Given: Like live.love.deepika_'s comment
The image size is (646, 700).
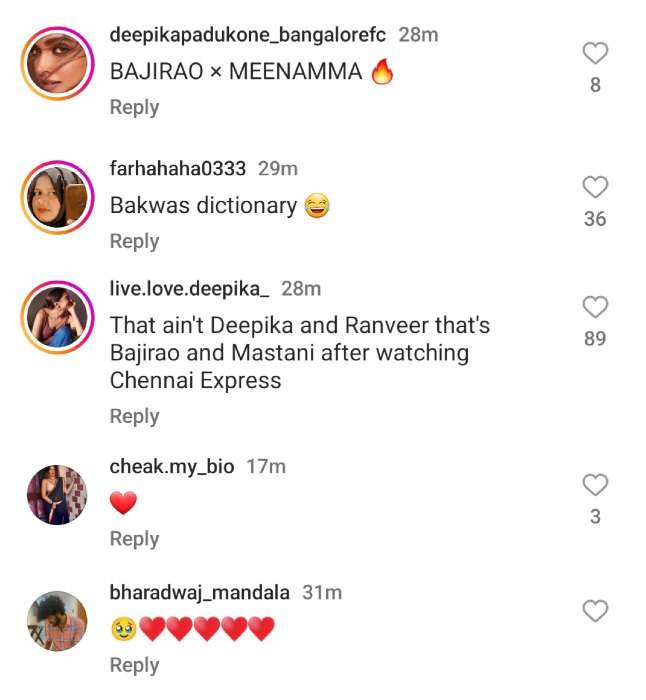Looking at the screenshot, I should (x=595, y=307).
